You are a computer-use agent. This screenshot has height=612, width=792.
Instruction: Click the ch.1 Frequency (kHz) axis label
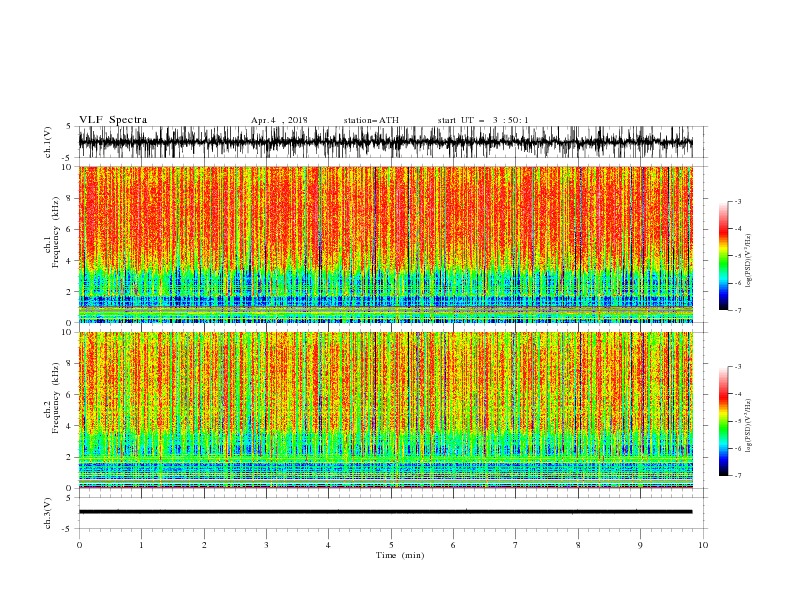(x=52, y=233)
